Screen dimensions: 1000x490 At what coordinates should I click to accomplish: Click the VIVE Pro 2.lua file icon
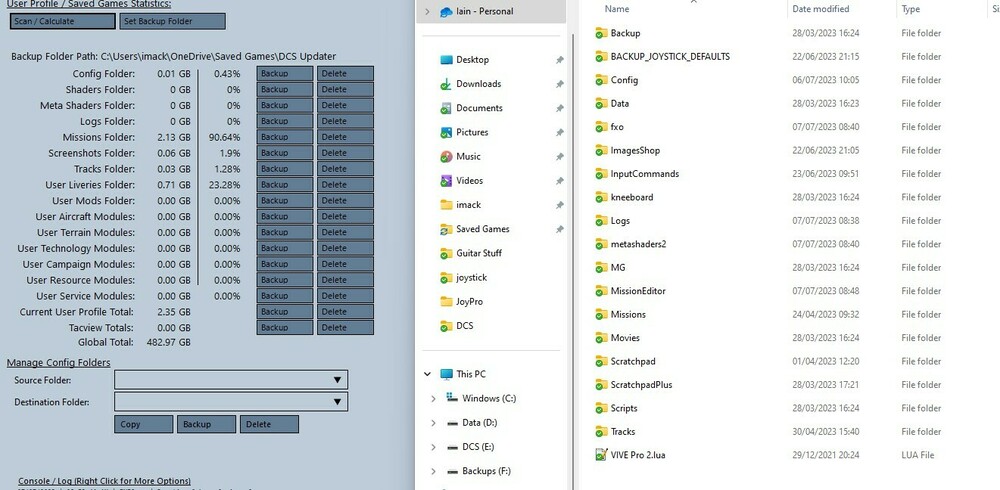[601, 455]
